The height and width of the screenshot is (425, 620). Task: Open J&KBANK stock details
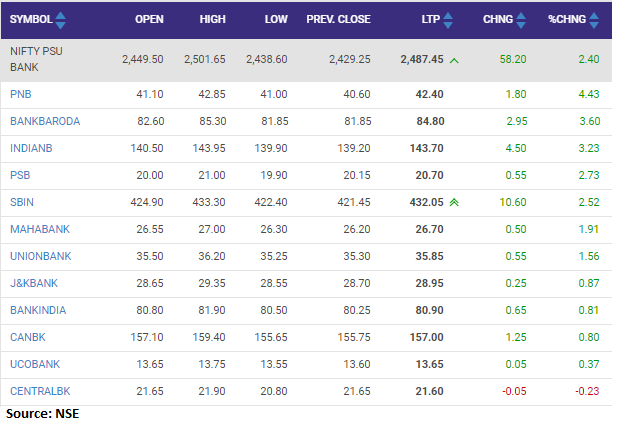pyautogui.click(x=33, y=284)
